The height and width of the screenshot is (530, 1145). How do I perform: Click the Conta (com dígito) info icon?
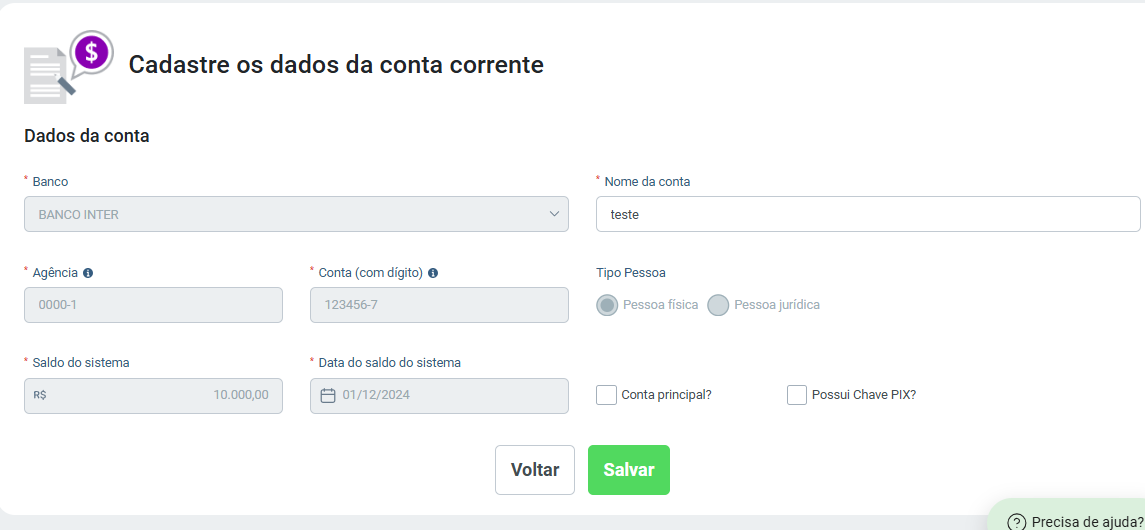tap(433, 273)
